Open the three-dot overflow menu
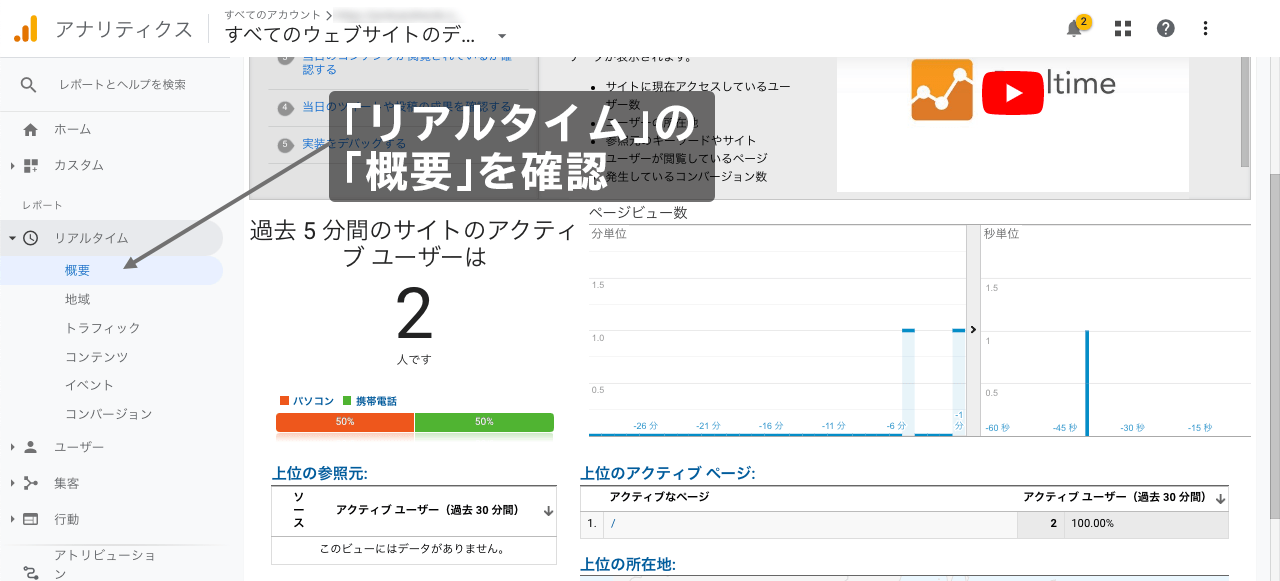 [1204, 29]
